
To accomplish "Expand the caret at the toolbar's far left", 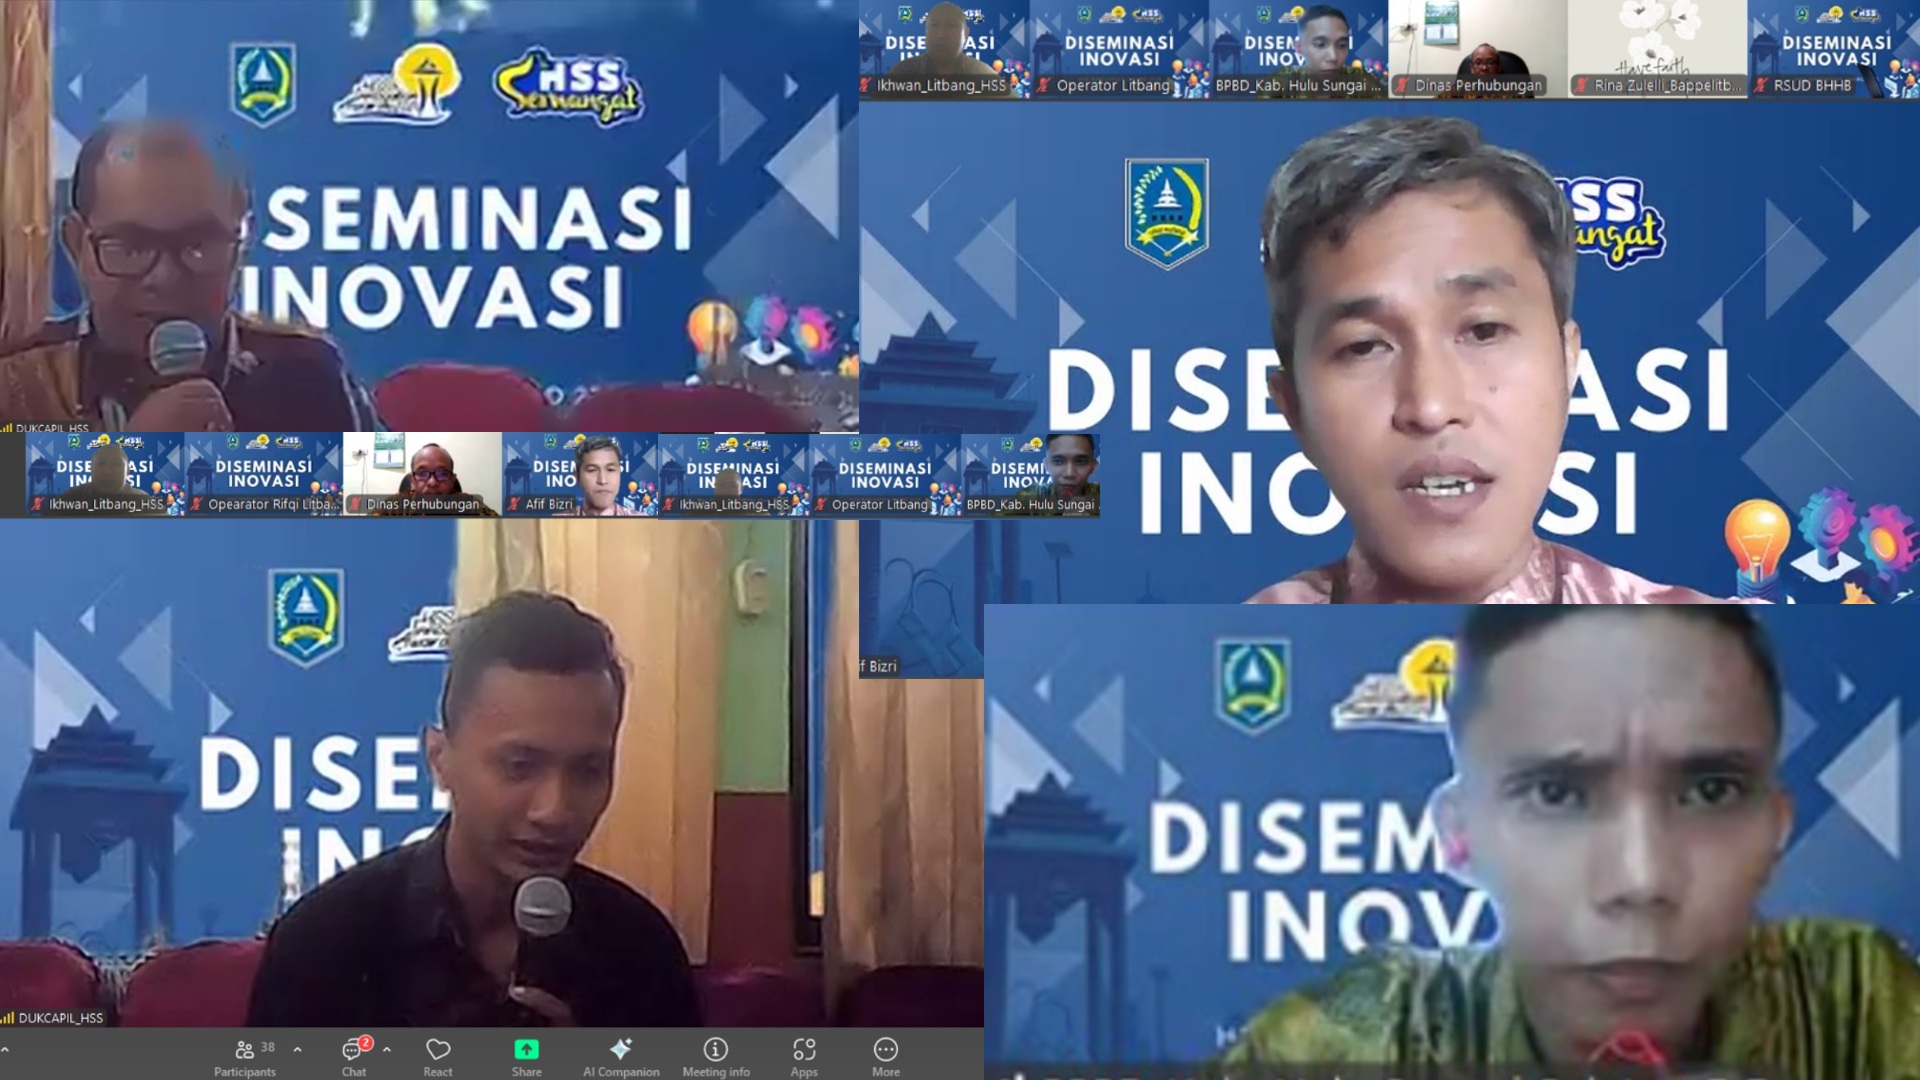I will [5, 1049].
